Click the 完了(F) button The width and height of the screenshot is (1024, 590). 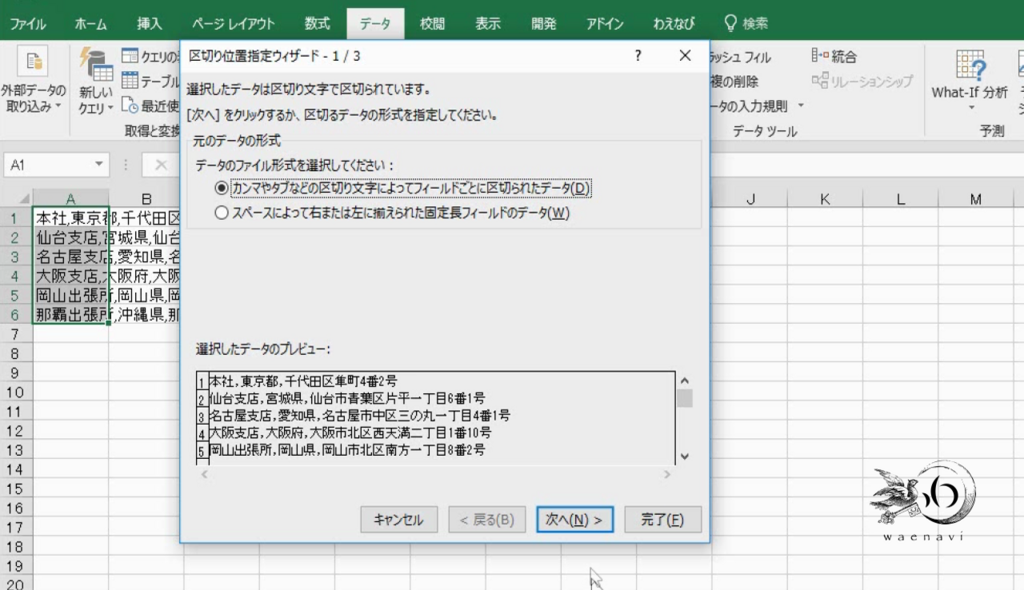click(x=663, y=520)
